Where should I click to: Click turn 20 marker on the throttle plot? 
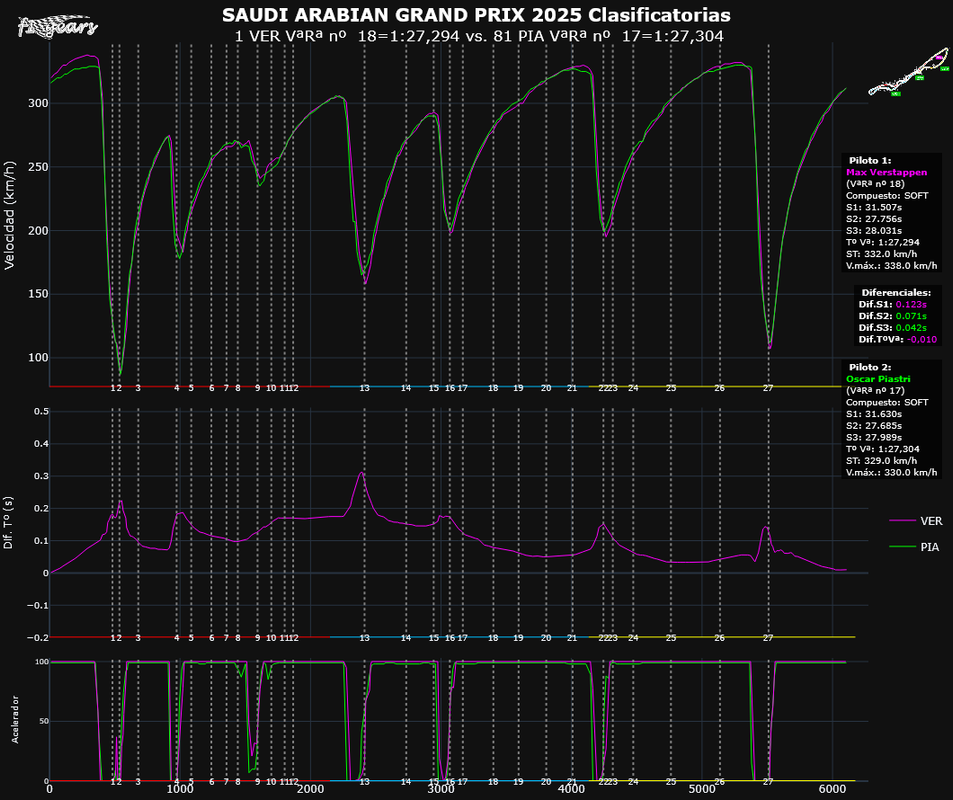coord(546,782)
